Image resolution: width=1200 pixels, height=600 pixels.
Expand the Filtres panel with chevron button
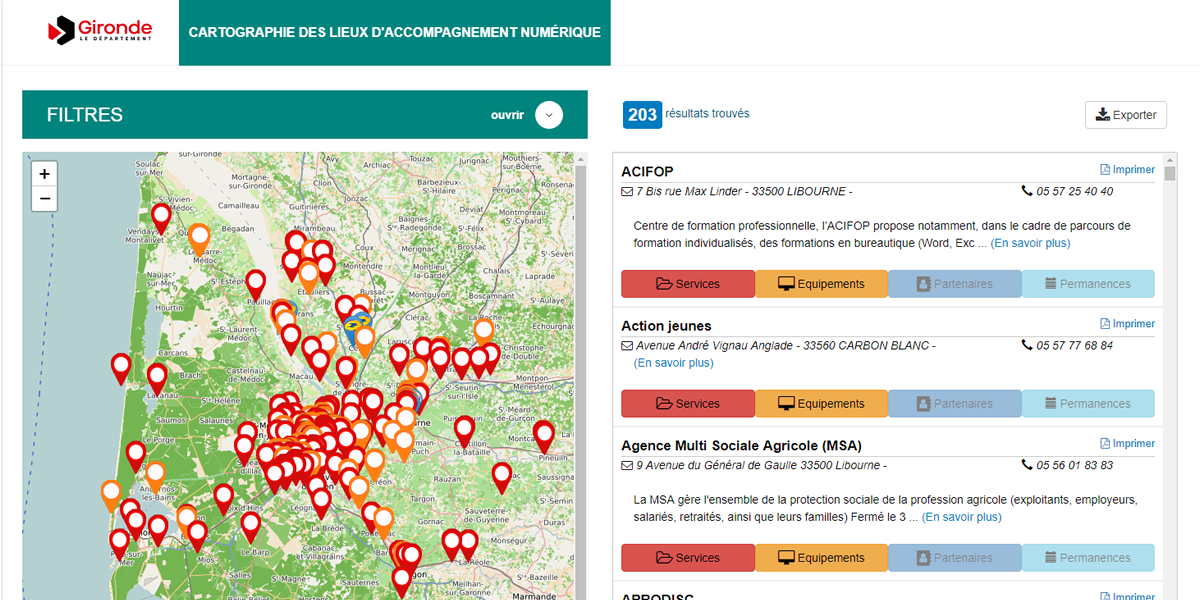(x=549, y=115)
